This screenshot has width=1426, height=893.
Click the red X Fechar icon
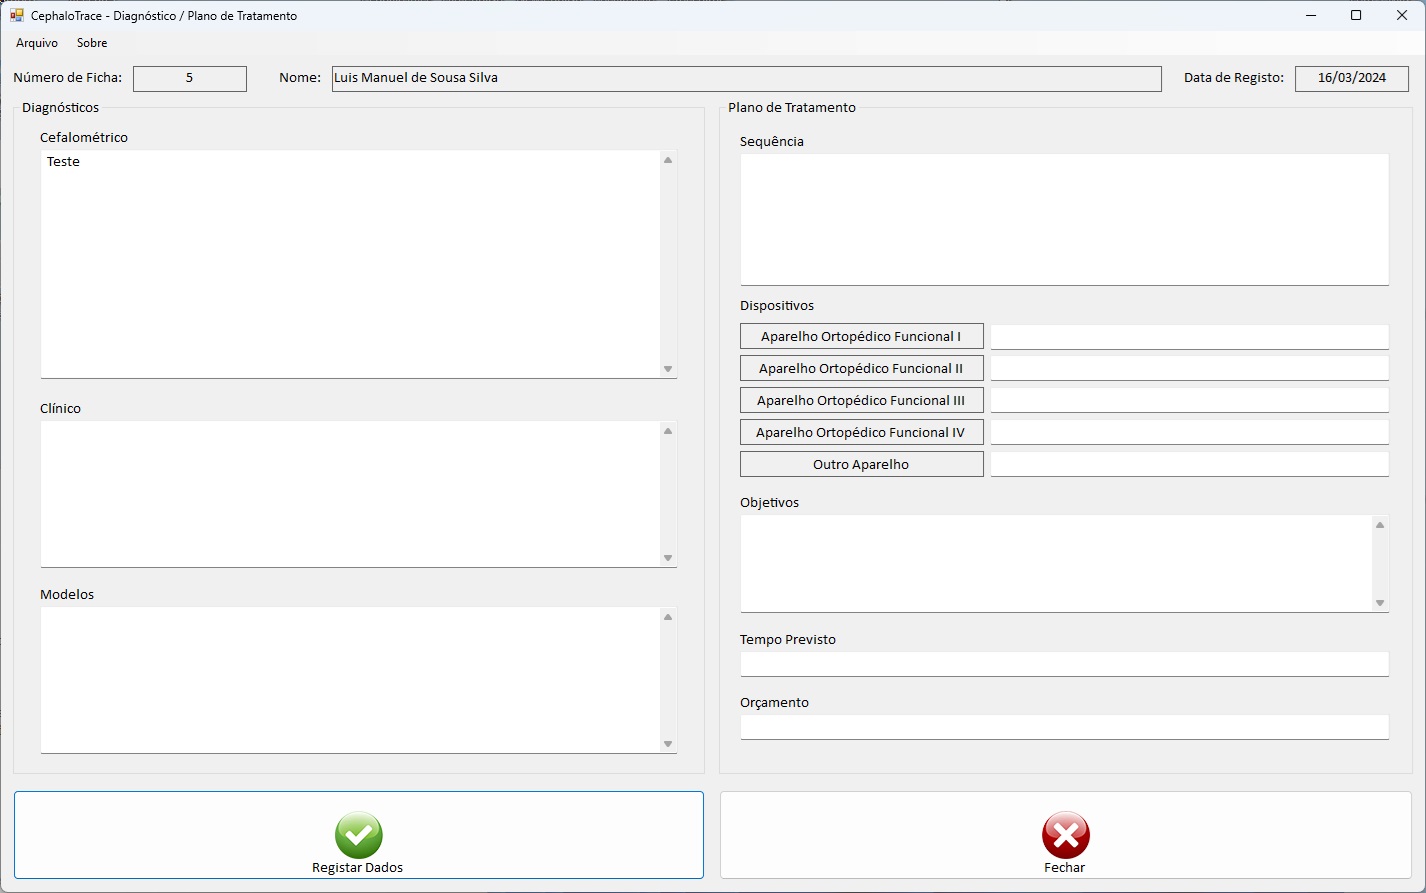click(x=1065, y=835)
